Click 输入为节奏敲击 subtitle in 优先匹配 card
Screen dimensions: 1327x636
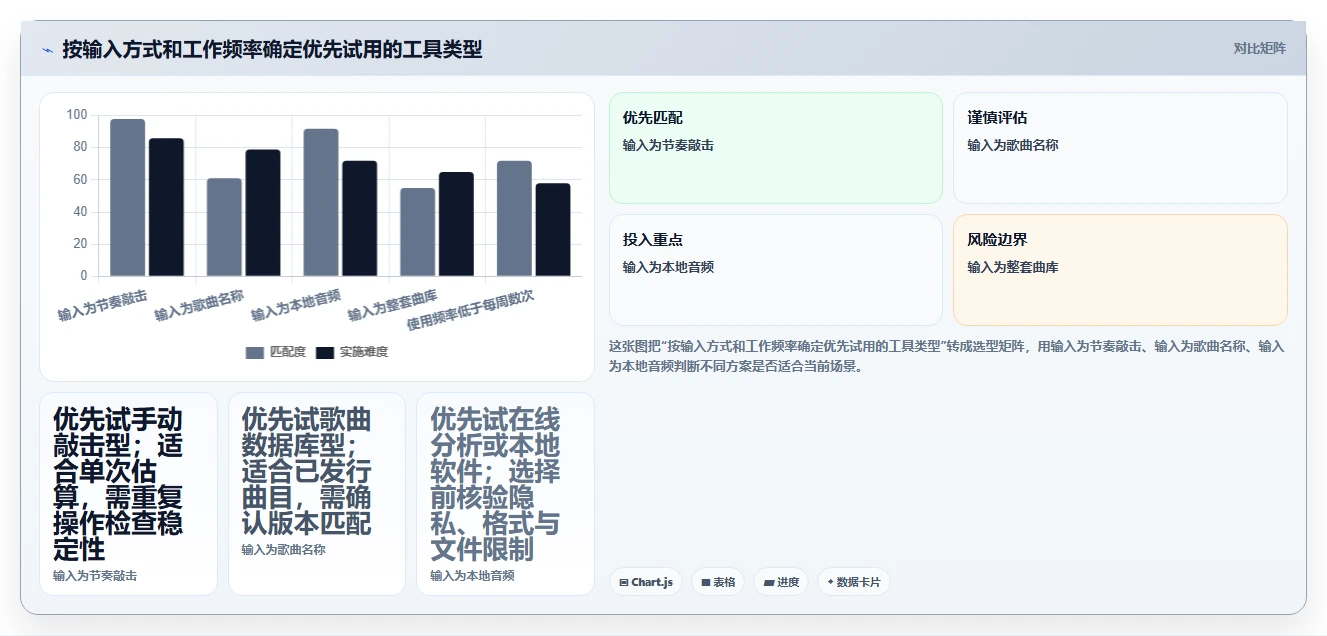pos(668,145)
